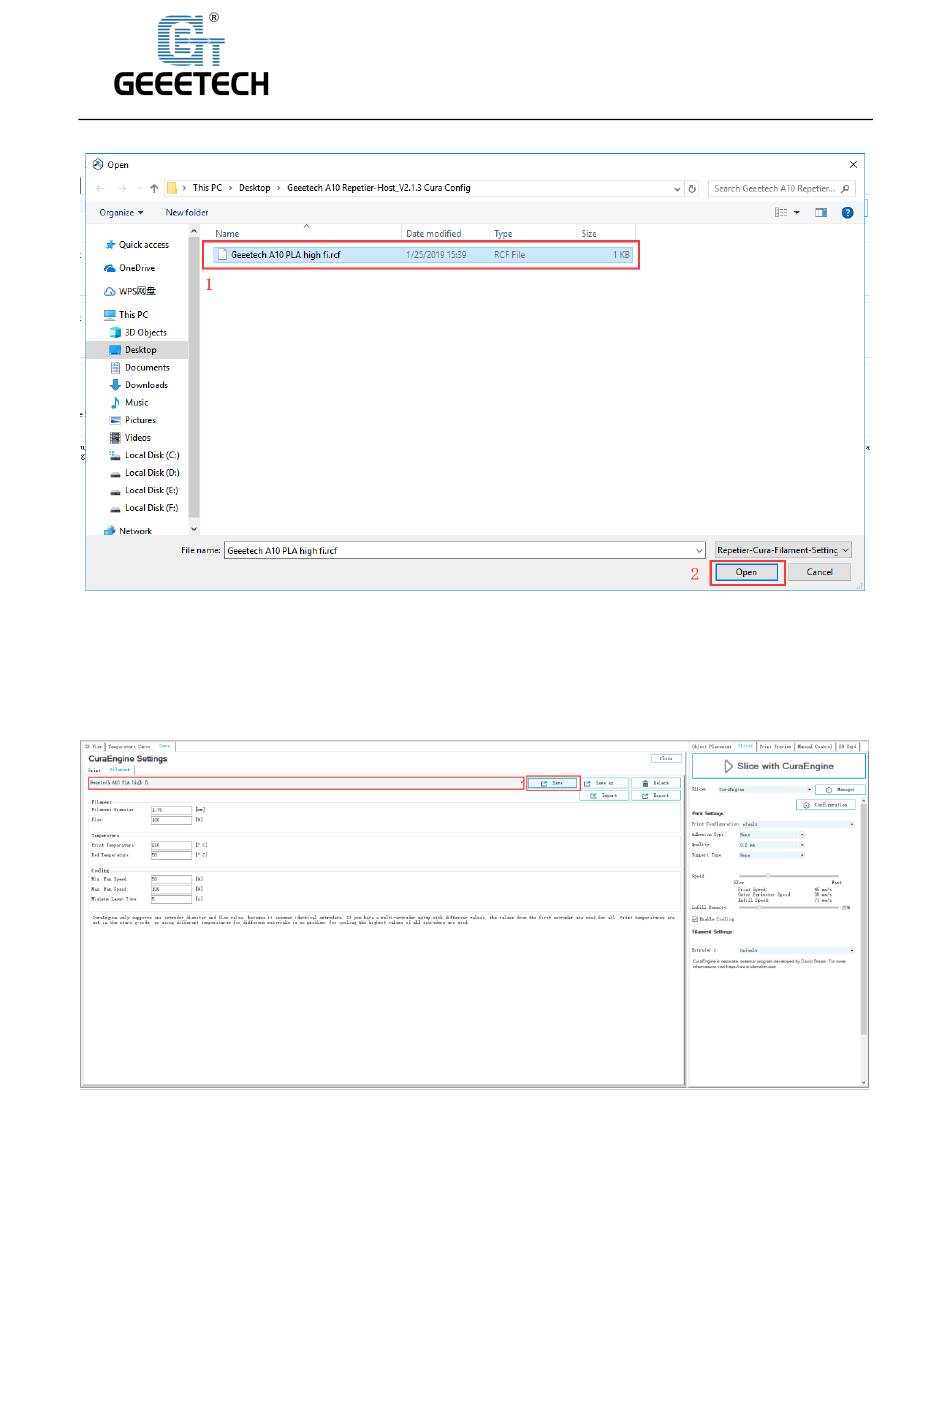Sort files by Name column
Screen dimensions: 950x1419
[227, 234]
